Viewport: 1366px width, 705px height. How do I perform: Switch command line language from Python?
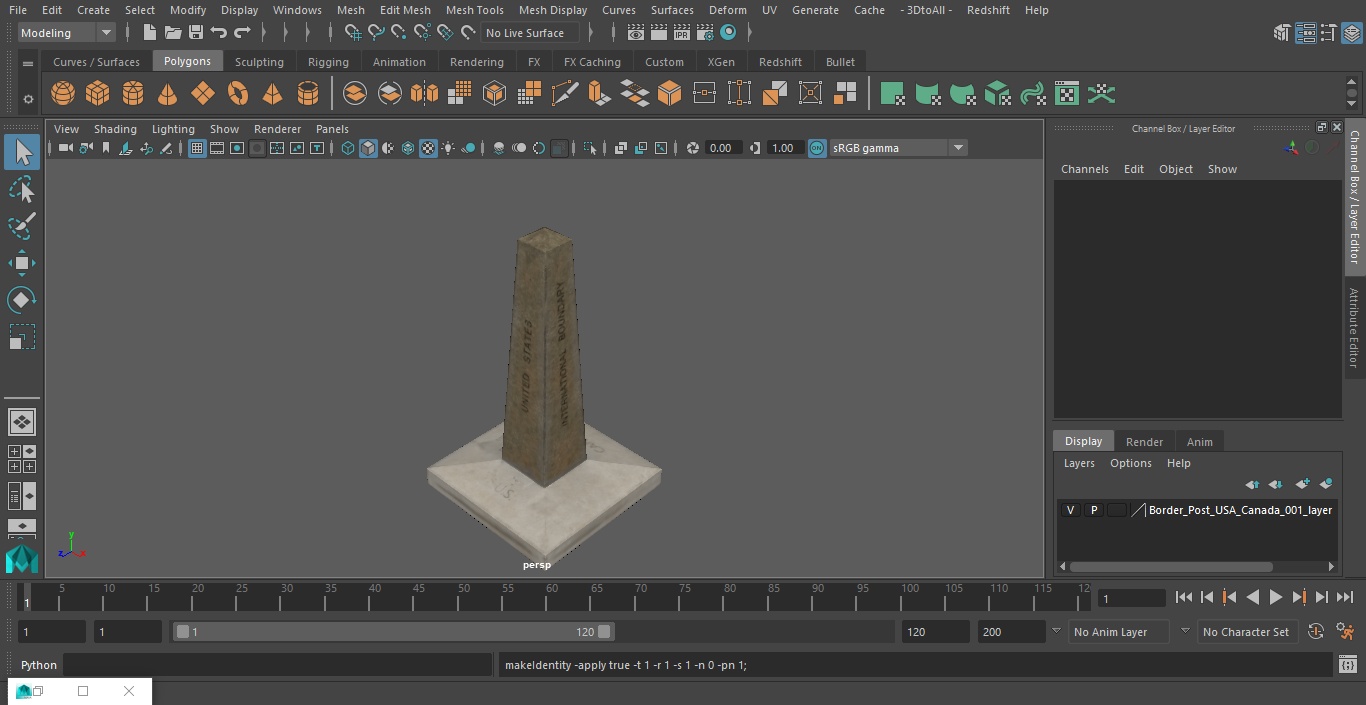pos(39,665)
